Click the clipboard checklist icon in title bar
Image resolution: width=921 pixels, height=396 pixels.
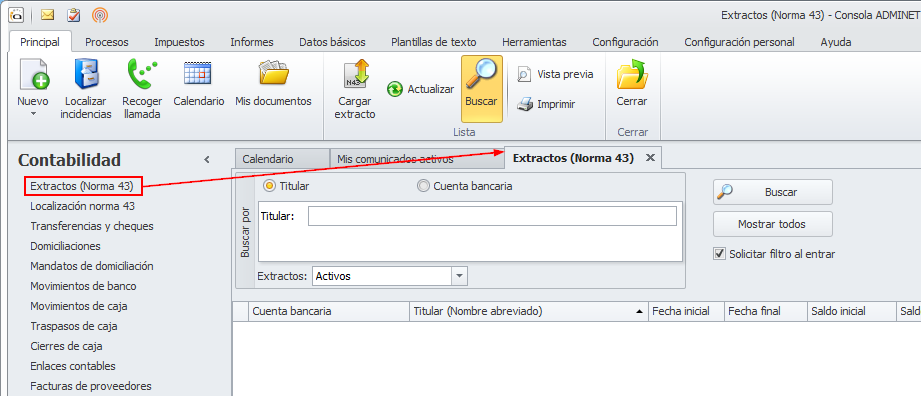(74, 15)
